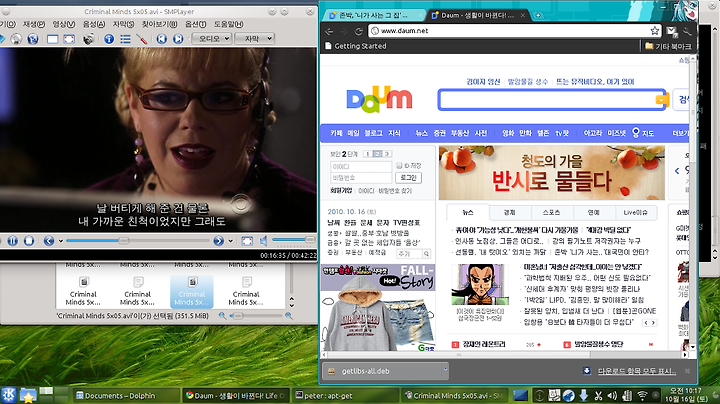Take a screenshot with the camera icon
Screen dimensions: 720x404
(x=88, y=39)
